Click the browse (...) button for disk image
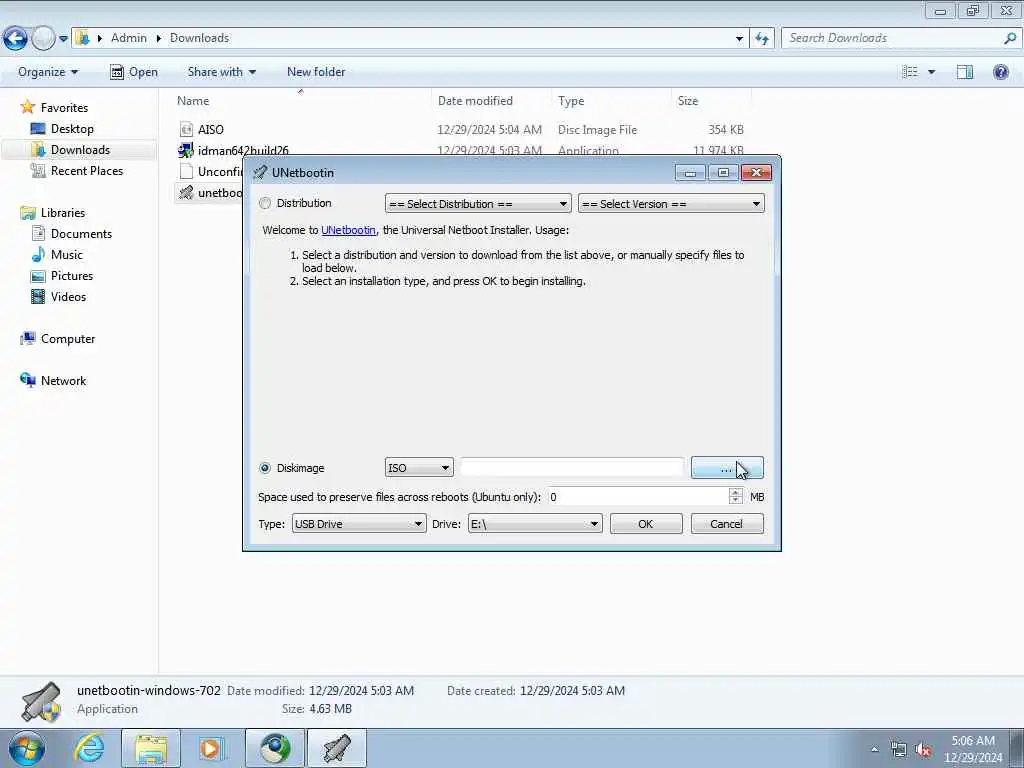Image resolution: width=1024 pixels, height=768 pixels. tap(727, 468)
